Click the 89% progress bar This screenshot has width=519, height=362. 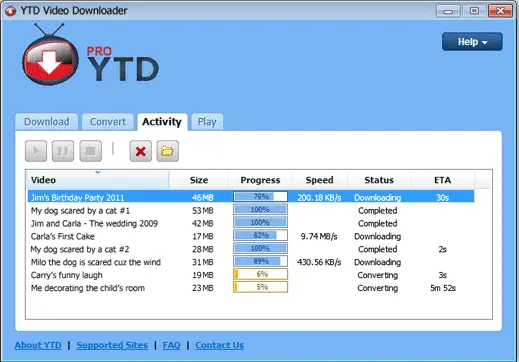pyautogui.click(x=260, y=261)
